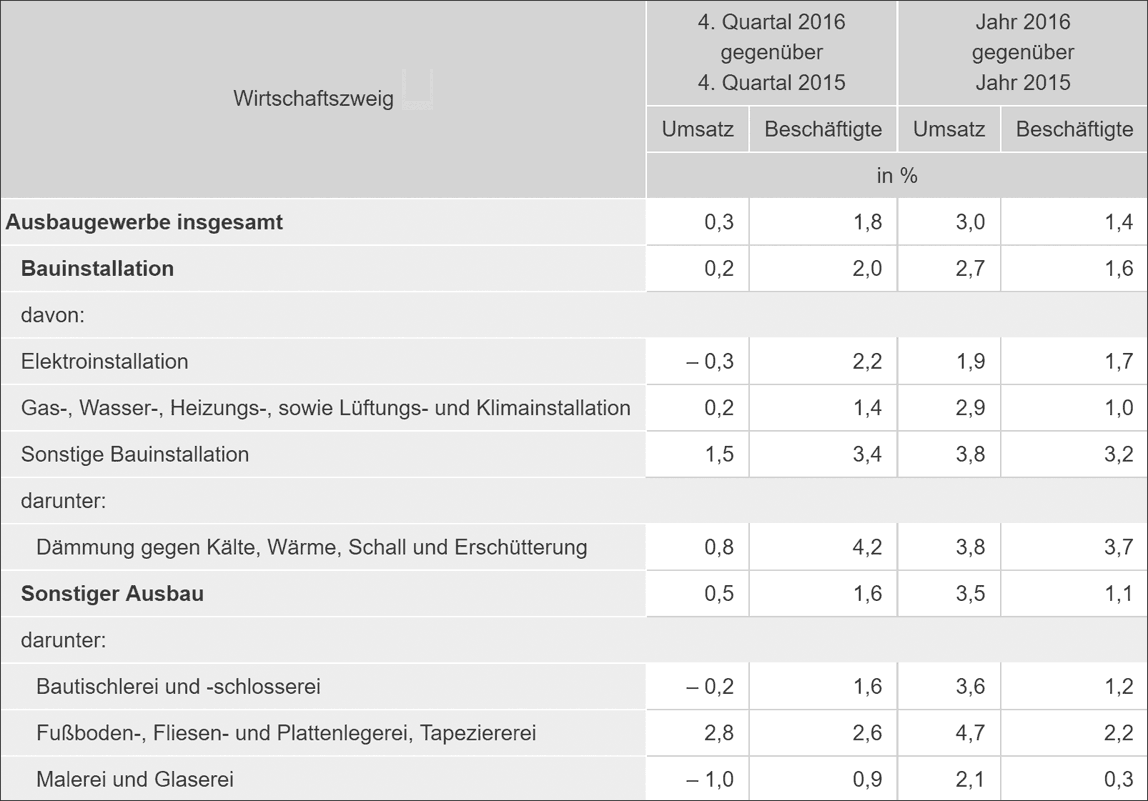
Task: Select the Fußboden-, Fliesen- und Plattenlegerei label
Action: 286,733
